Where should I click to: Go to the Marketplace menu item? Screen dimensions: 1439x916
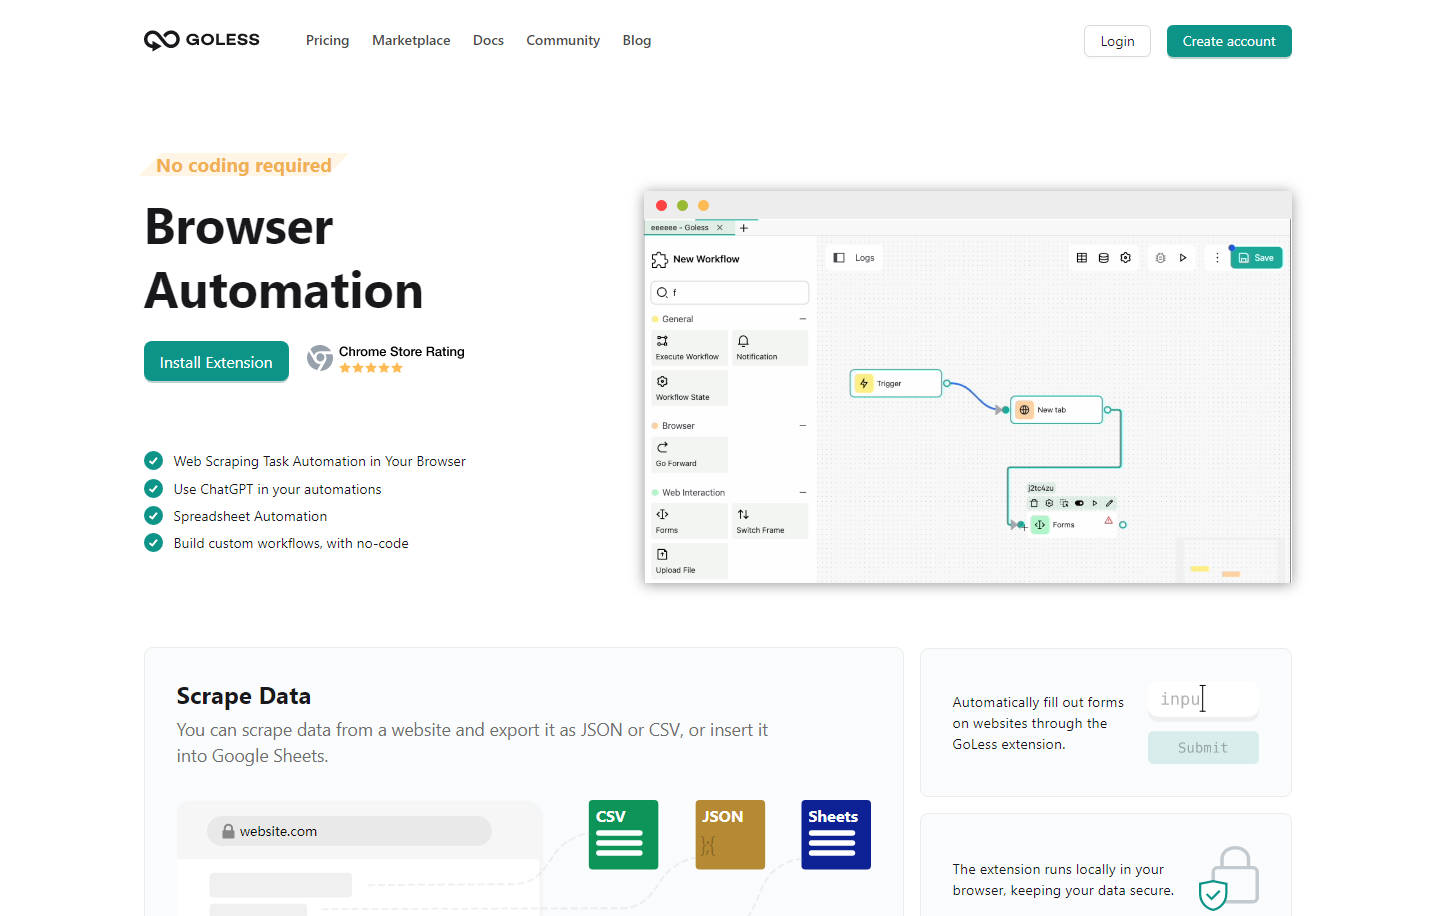pyautogui.click(x=411, y=41)
